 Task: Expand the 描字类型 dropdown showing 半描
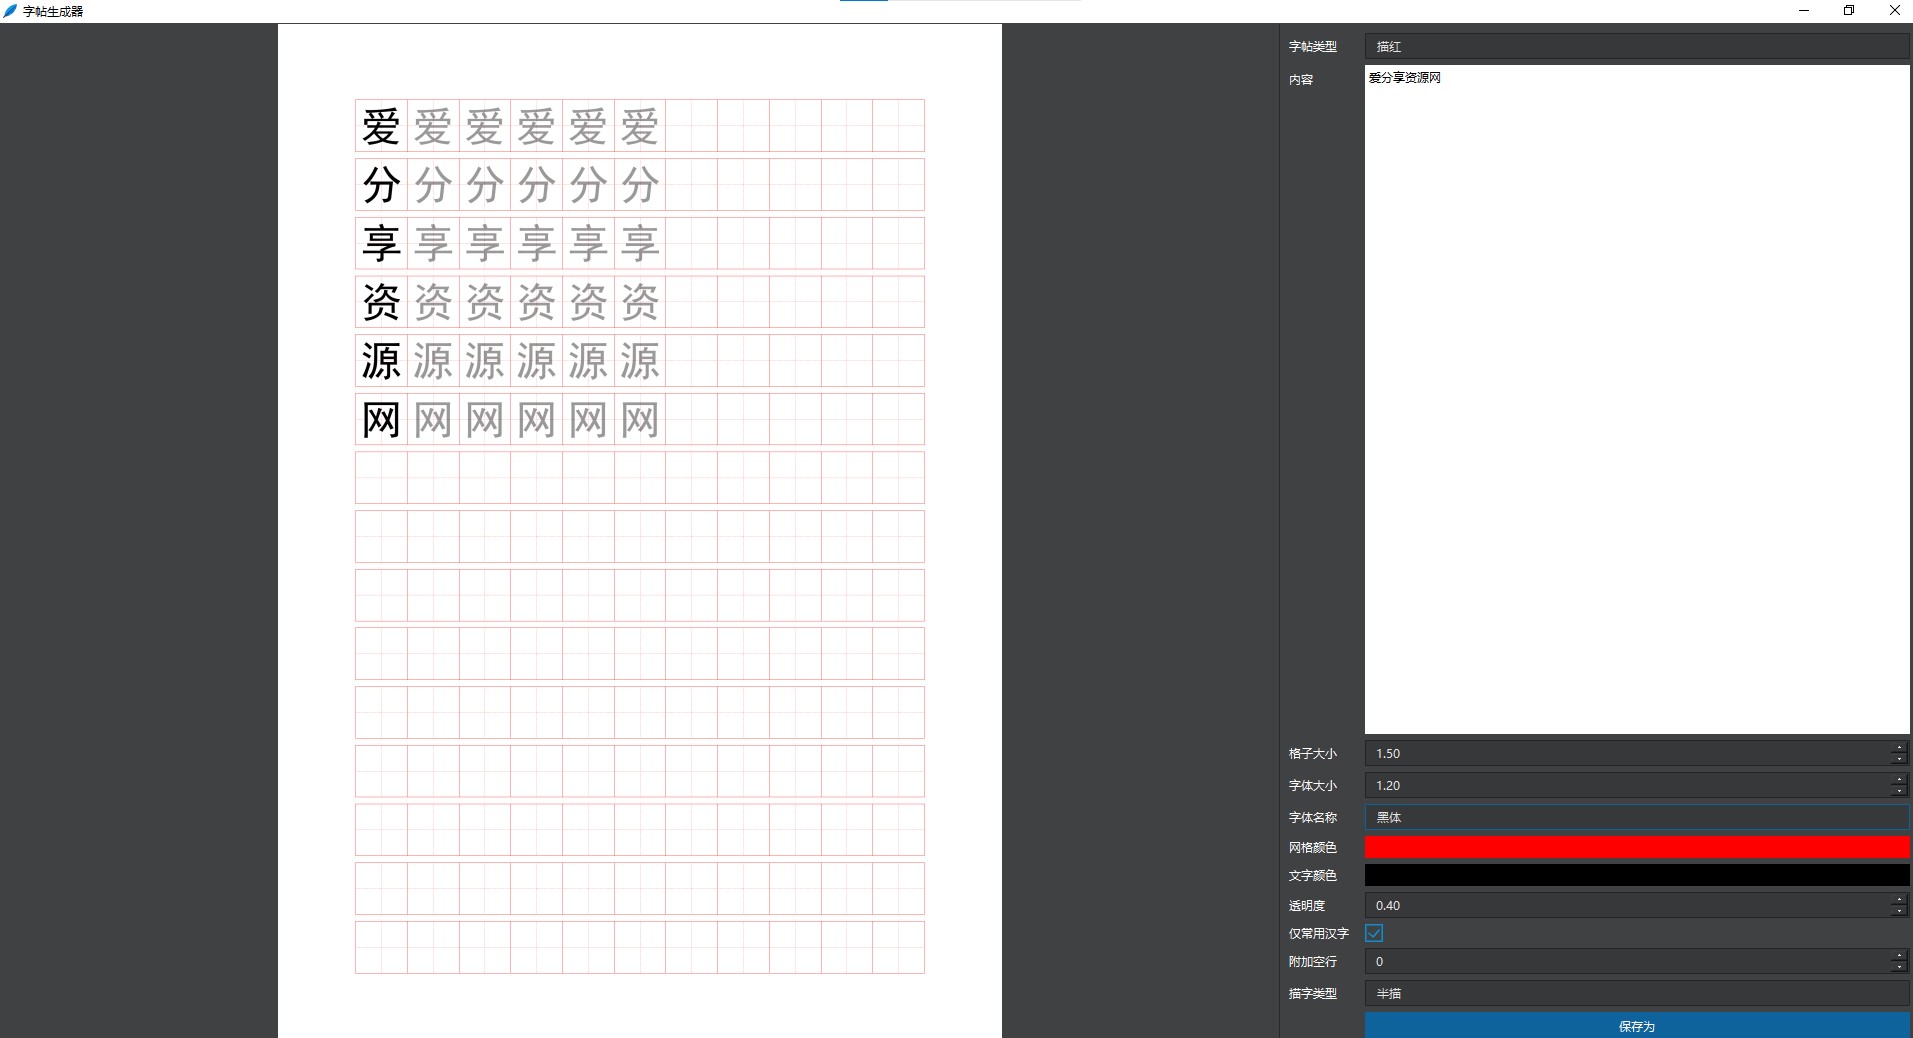[1636, 993]
